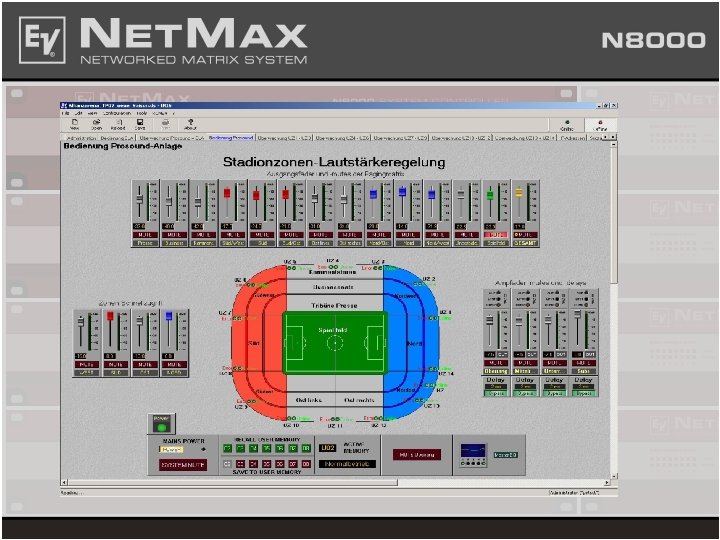Click the Open toolbar icon

coord(96,124)
